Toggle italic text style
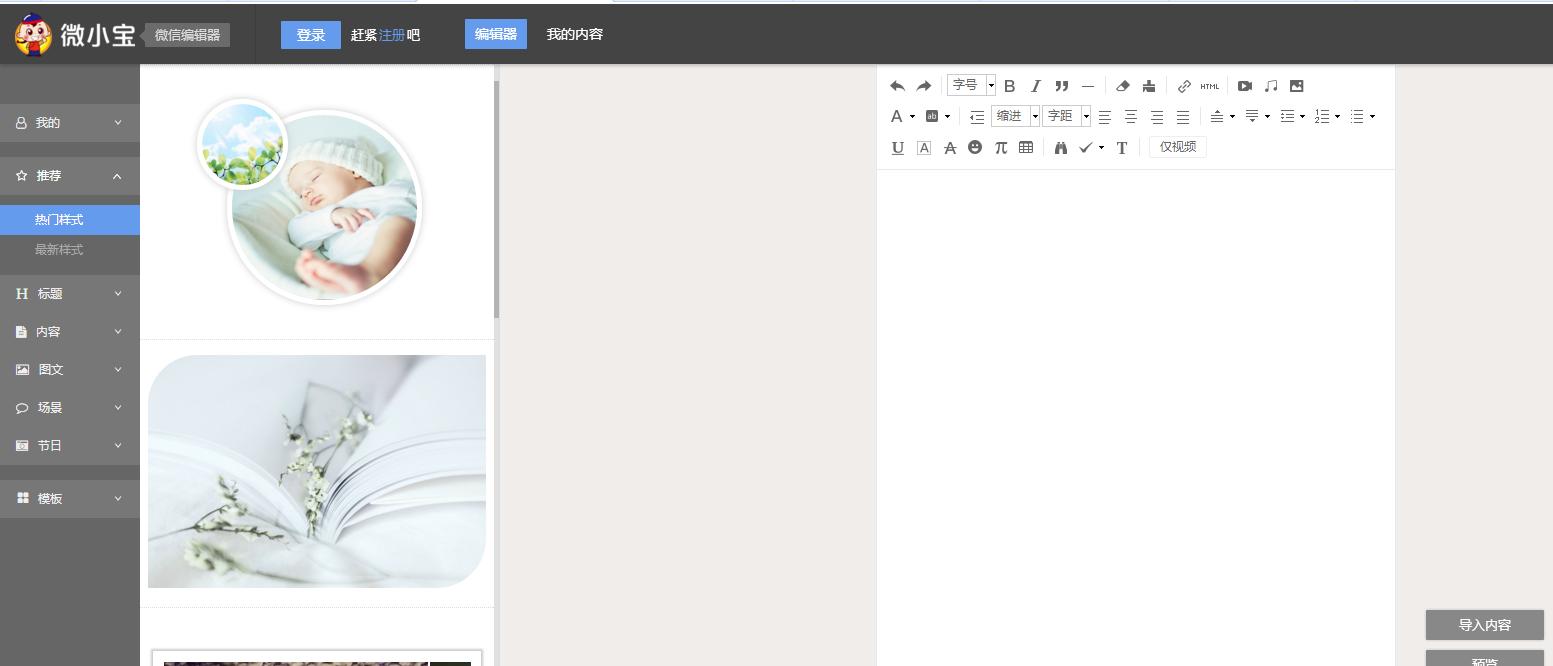Screen dimensions: 1553x666 pyautogui.click(x=1035, y=86)
